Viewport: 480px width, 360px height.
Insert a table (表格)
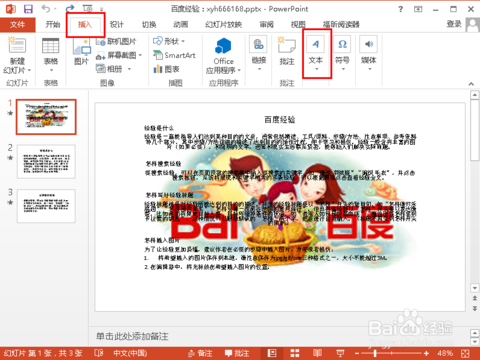pos(51,55)
